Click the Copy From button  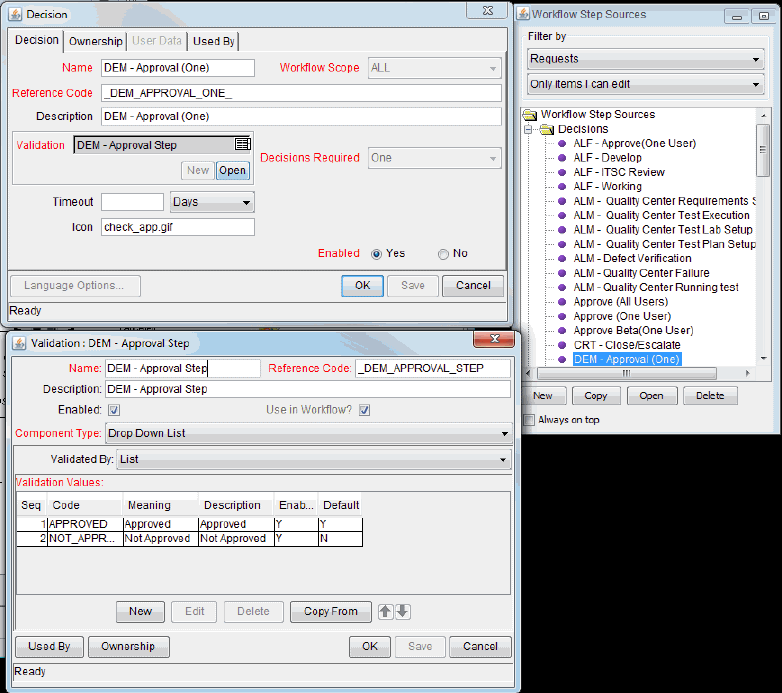coord(330,611)
